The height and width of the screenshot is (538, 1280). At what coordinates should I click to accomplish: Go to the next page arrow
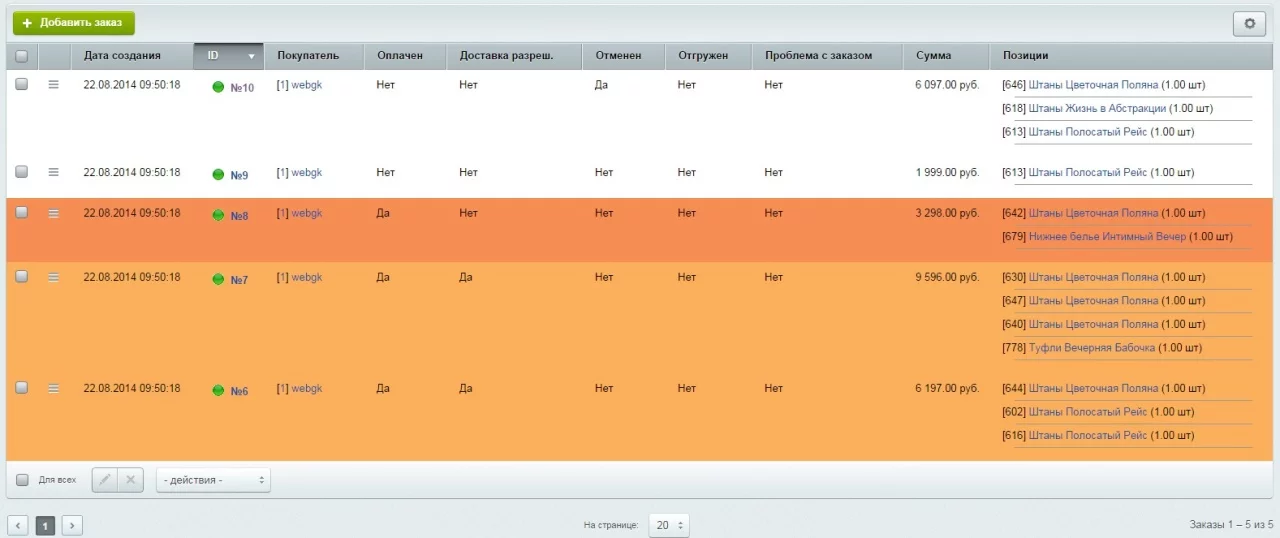pos(72,525)
